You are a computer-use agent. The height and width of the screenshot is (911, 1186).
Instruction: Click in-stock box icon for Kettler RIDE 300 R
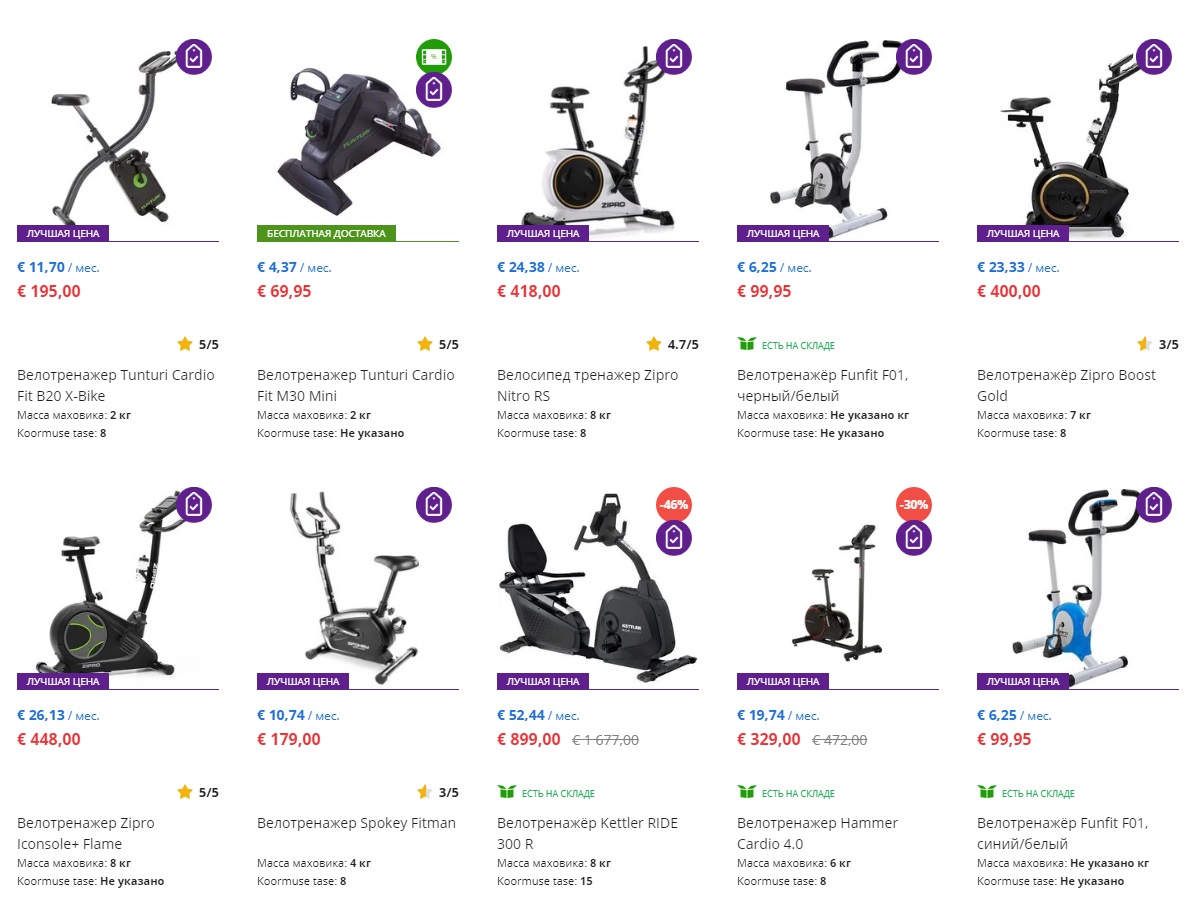tap(506, 792)
